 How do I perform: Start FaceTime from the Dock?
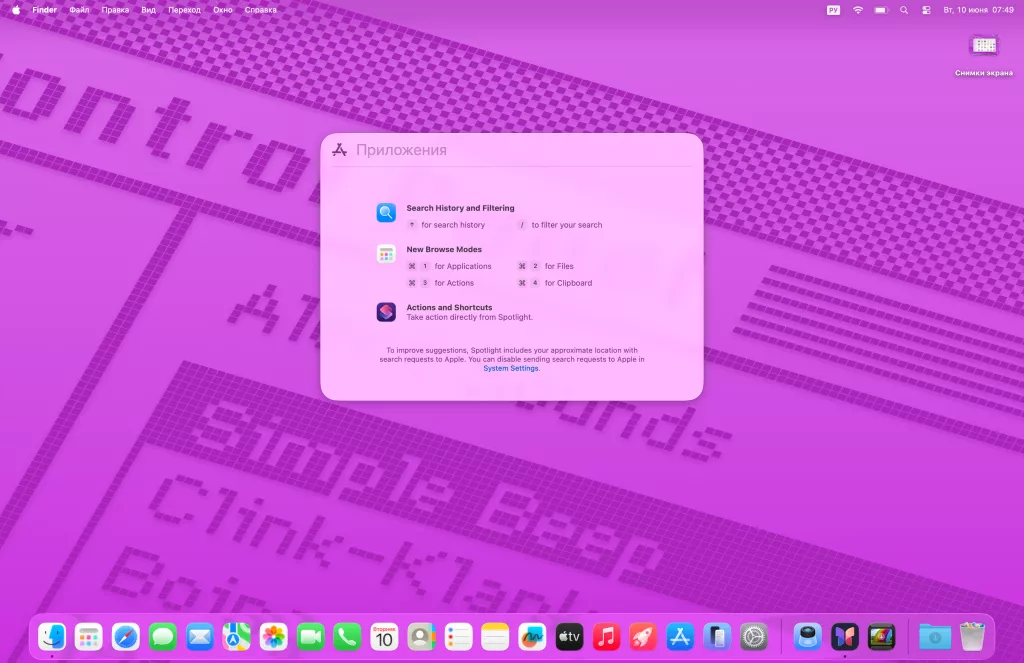(310, 636)
